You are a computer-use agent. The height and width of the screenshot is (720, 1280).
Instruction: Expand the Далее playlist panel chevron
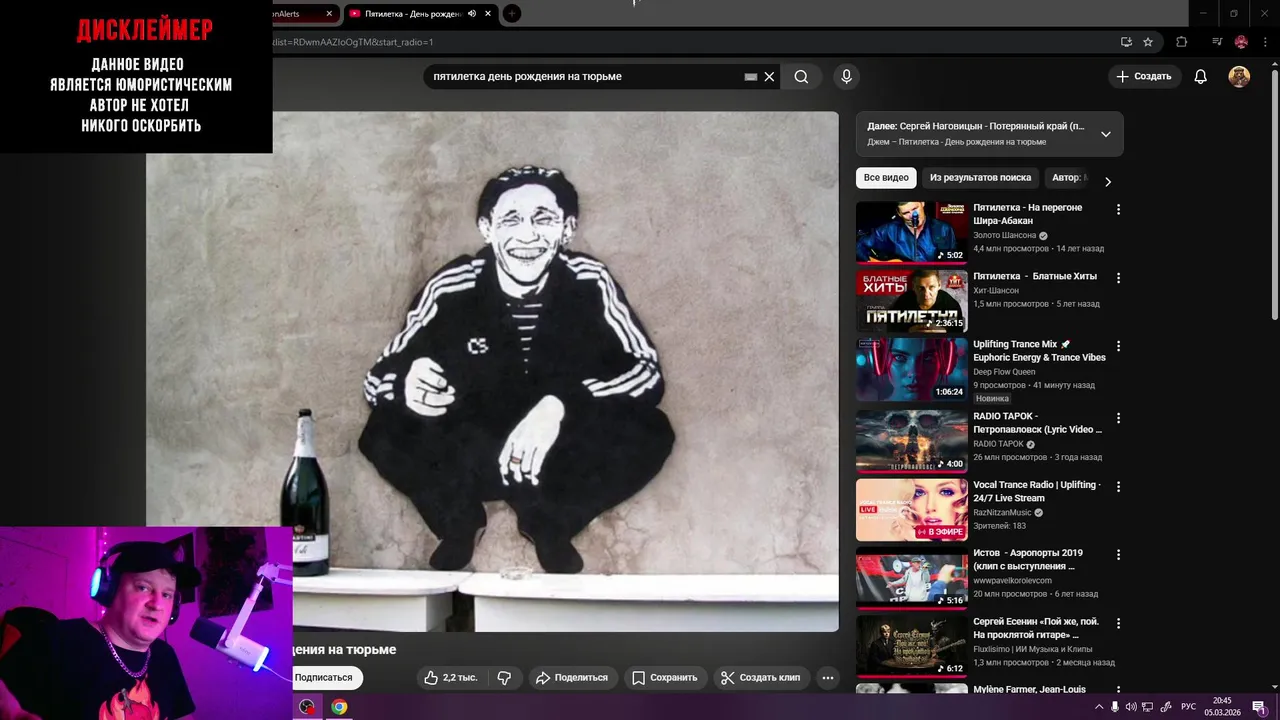coord(1105,134)
